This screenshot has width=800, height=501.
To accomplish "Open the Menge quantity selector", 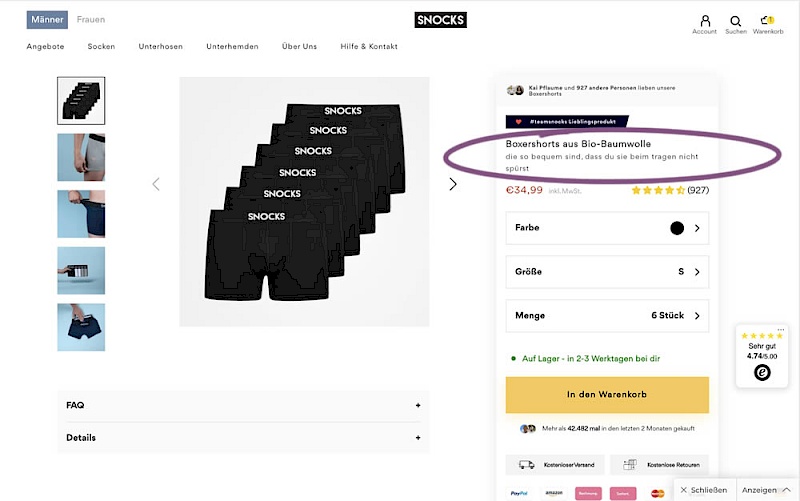I will (x=607, y=315).
